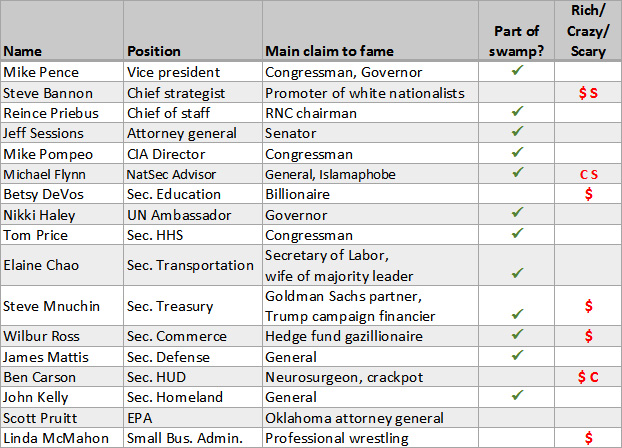This screenshot has width=622, height=448.
Task: Click the red dollar sign for Linda McMahon
Action: [x=588, y=438]
